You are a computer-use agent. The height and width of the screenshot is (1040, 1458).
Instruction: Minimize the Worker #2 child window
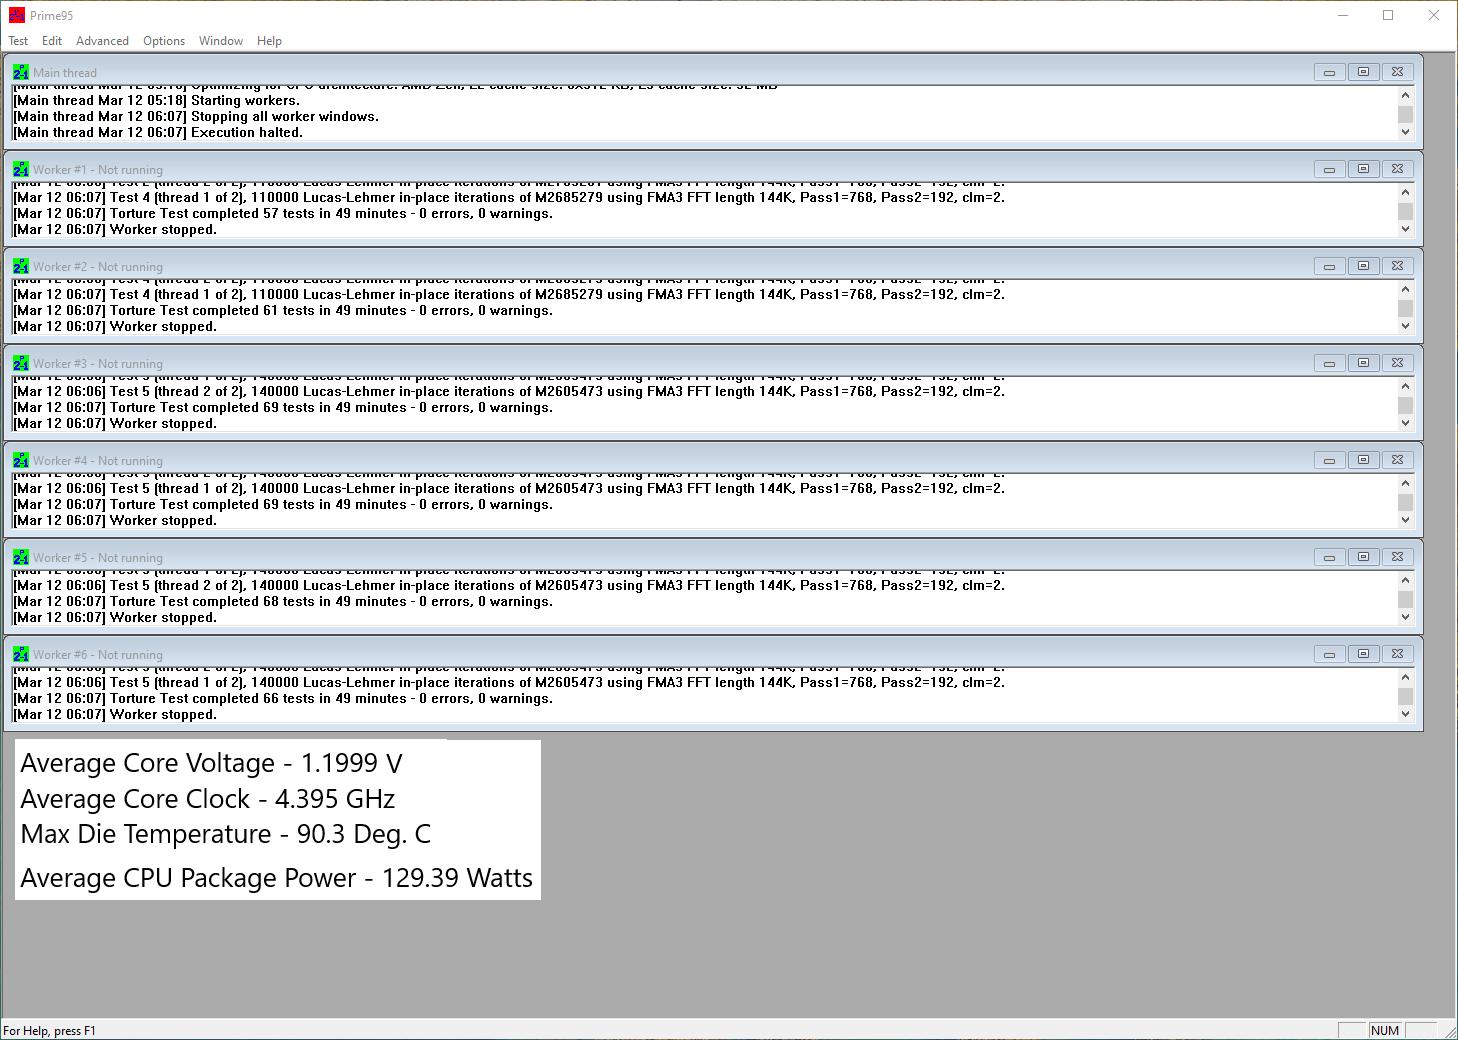tap(1329, 266)
